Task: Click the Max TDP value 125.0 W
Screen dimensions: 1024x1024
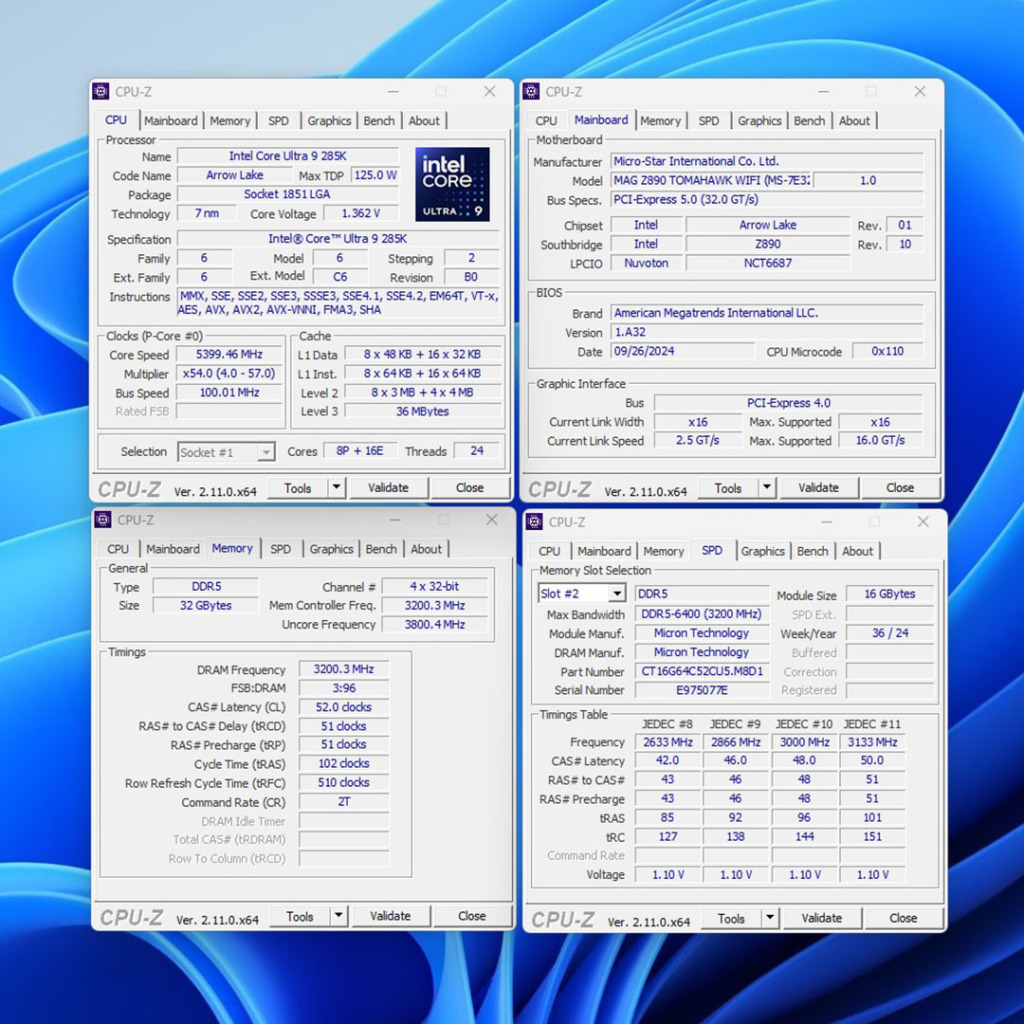Action: [375, 175]
